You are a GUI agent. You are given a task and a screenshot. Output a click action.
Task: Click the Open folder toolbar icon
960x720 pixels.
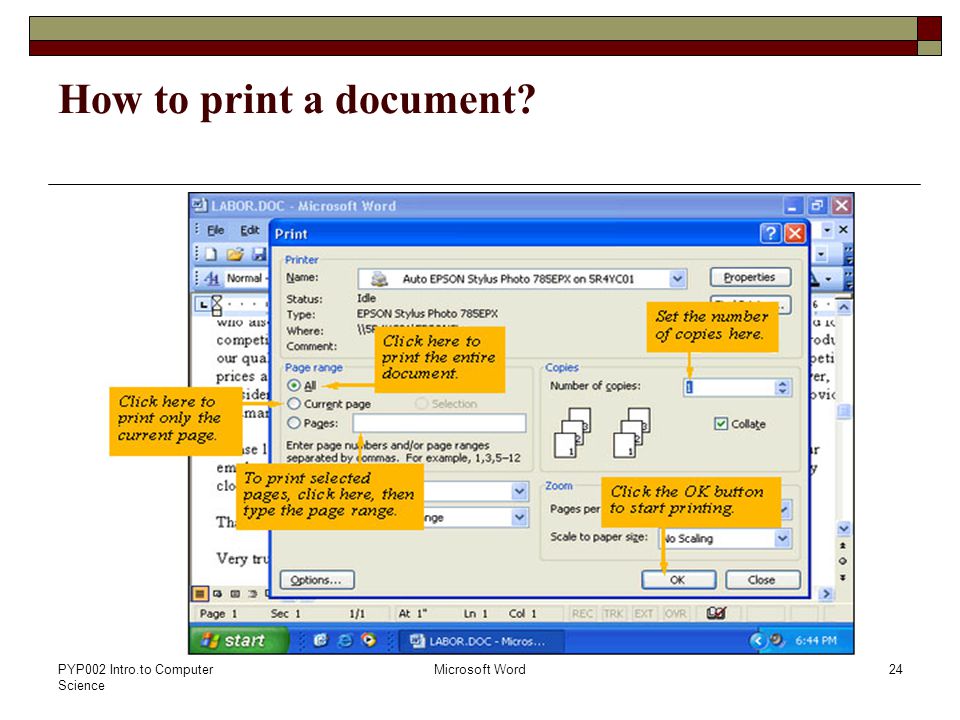(235, 254)
